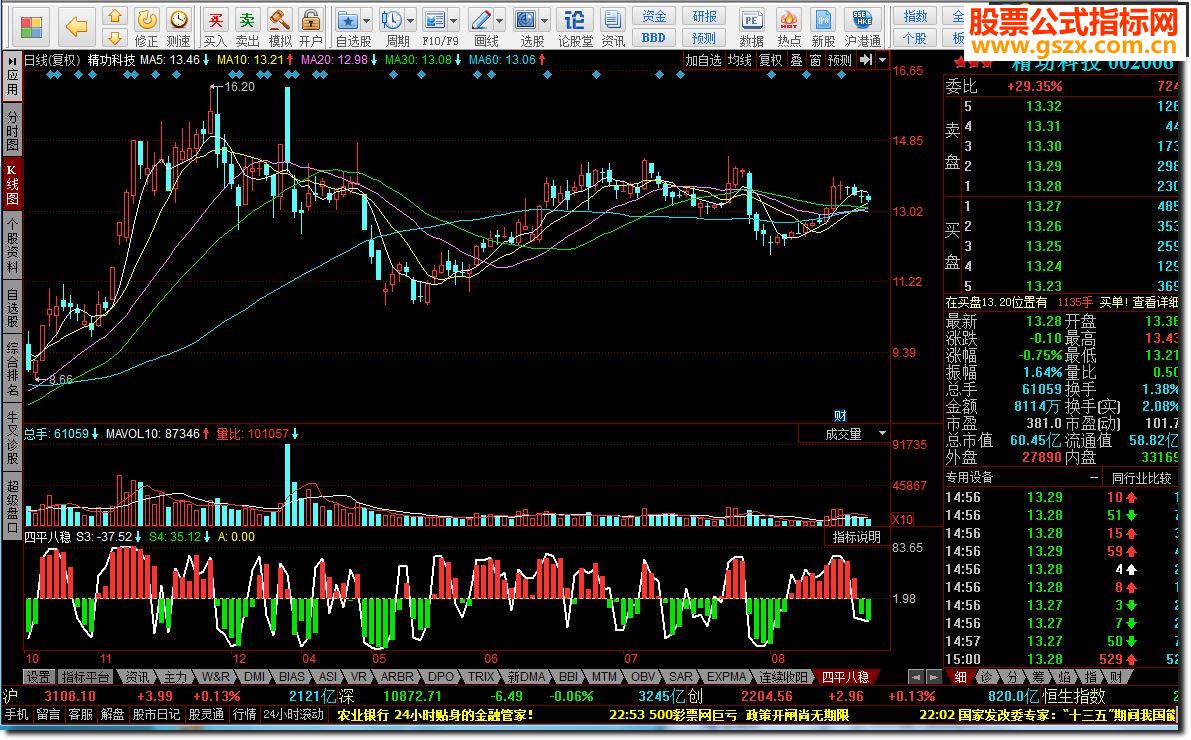Open the 分时图 side panel tab

[x=12, y=131]
